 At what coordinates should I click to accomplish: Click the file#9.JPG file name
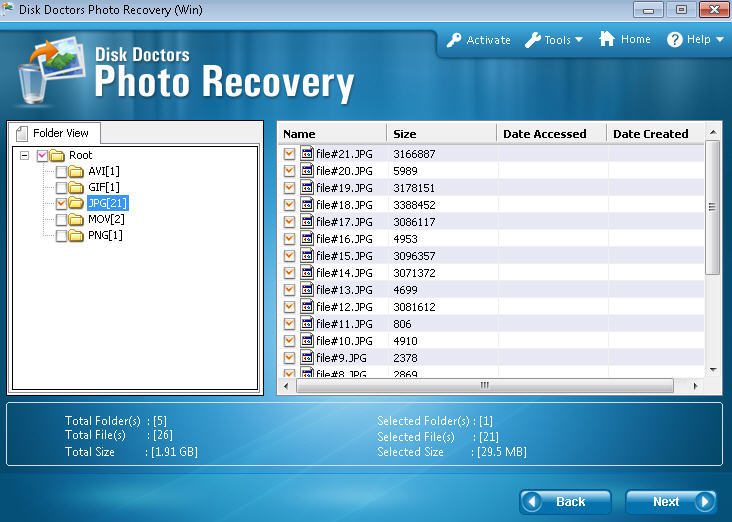point(341,358)
